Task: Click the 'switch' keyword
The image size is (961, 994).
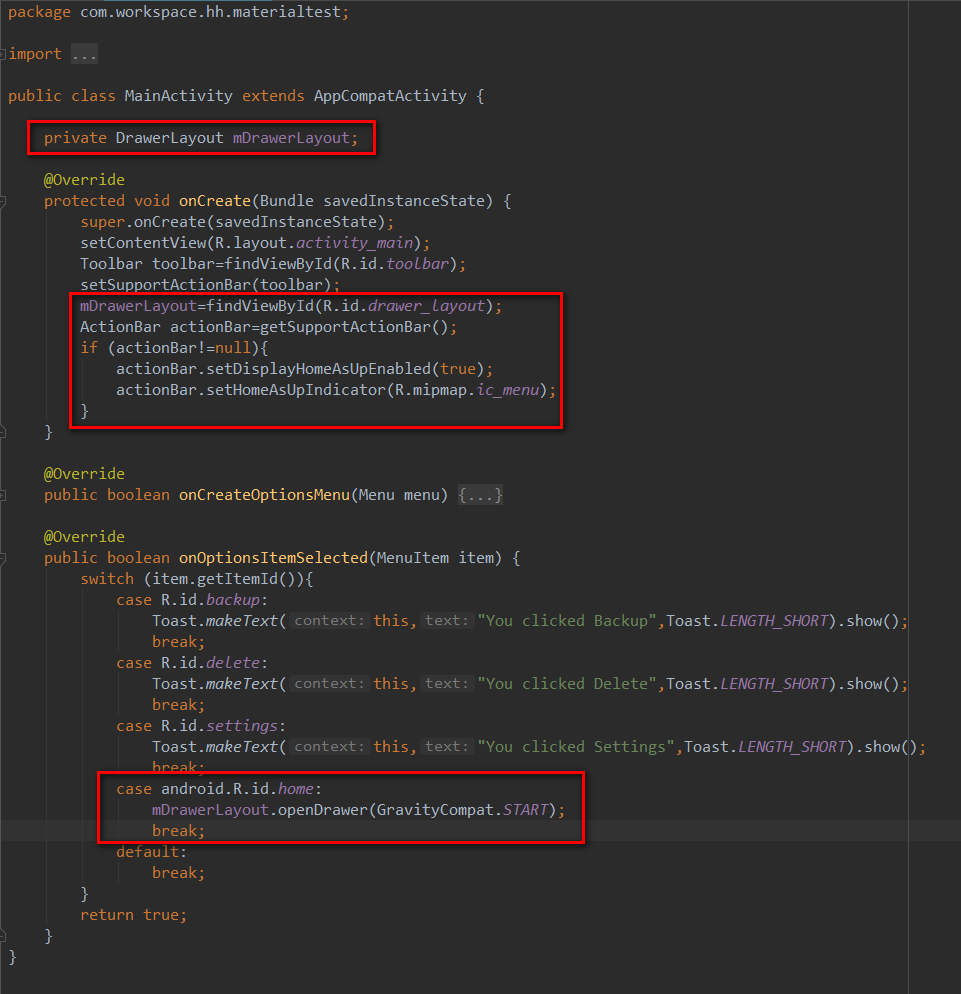Action: click(x=107, y=579)
